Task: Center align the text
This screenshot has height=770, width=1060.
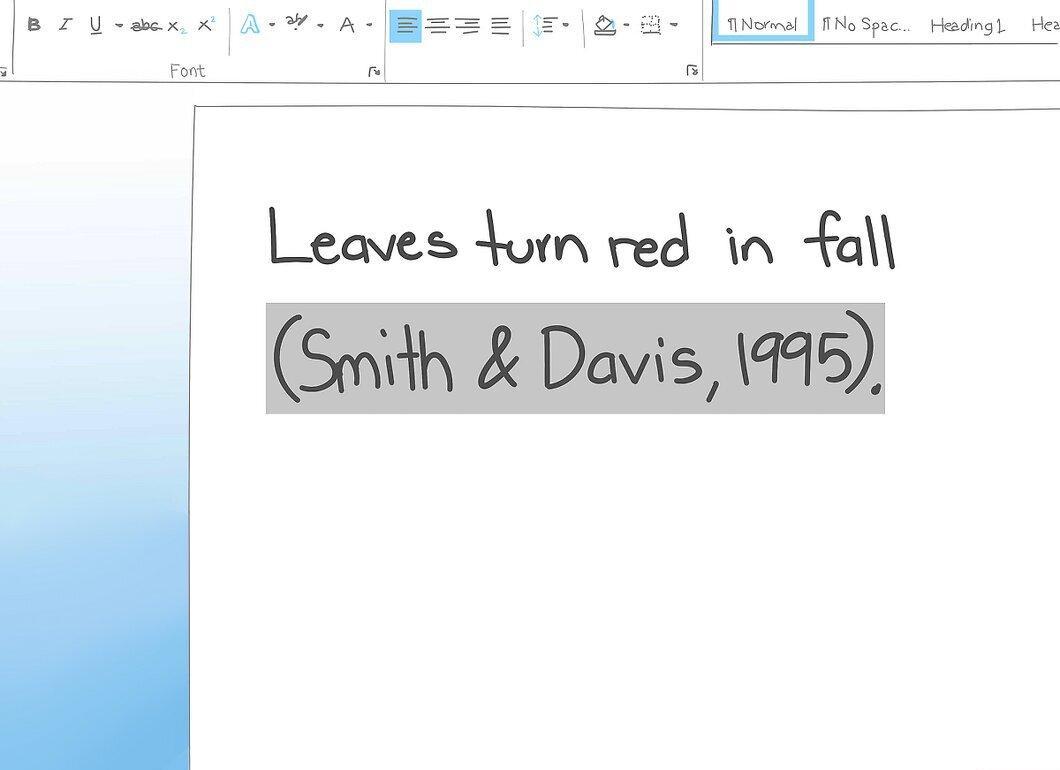Action: point(438,26)
